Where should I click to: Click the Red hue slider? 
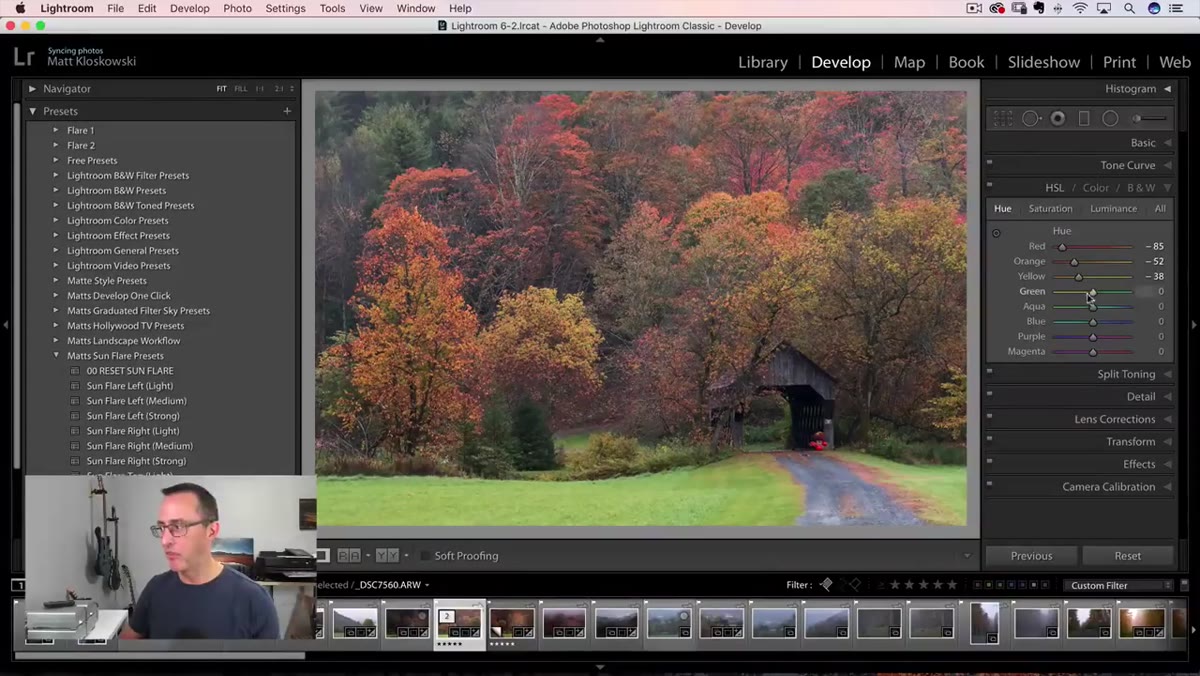pyautogui.click(x=1093, y=246)
